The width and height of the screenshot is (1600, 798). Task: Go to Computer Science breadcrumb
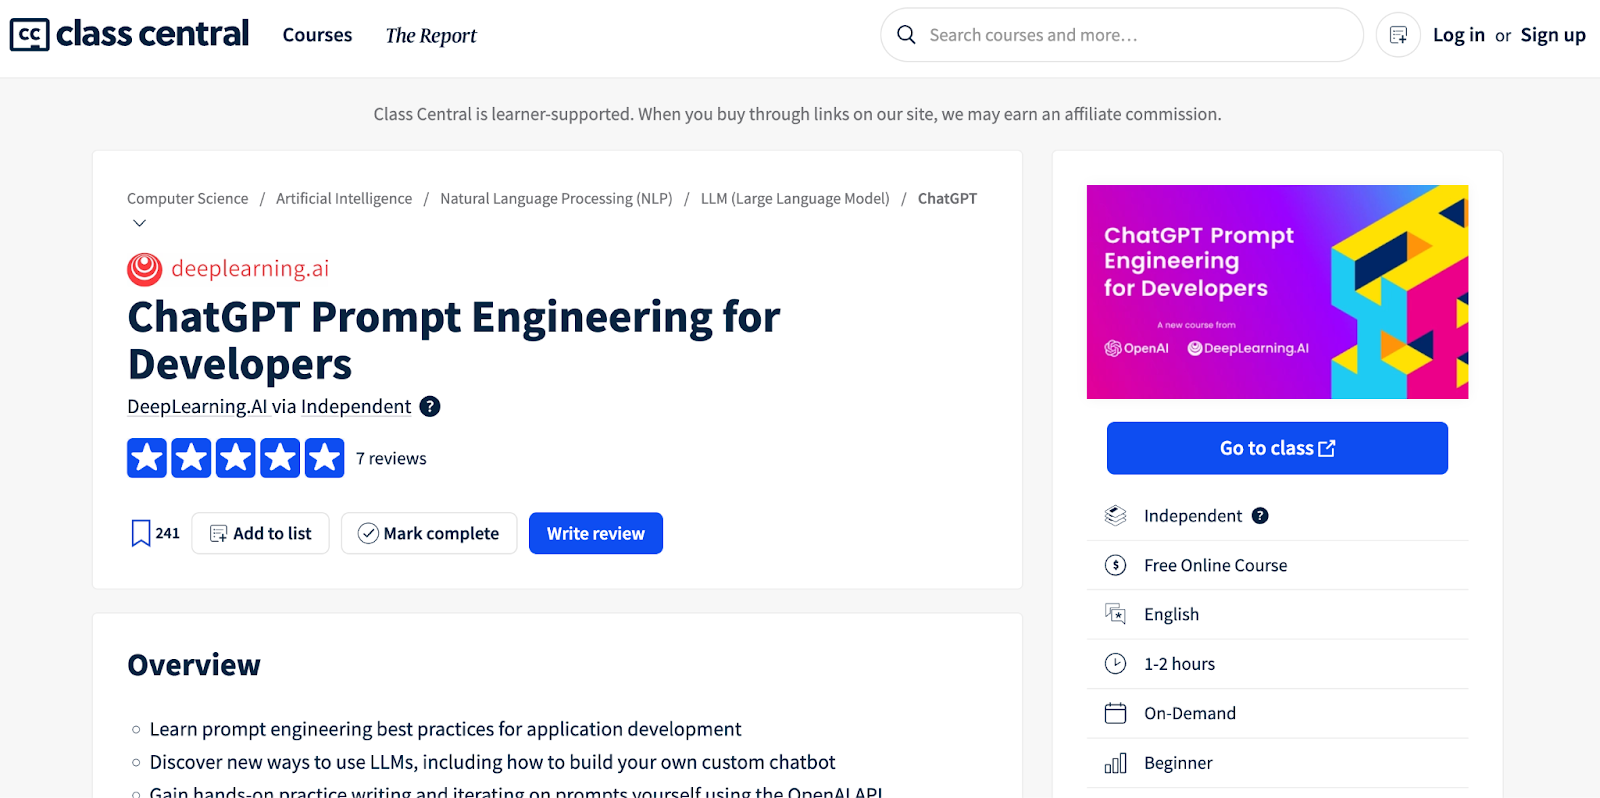(x=187, y=198)
